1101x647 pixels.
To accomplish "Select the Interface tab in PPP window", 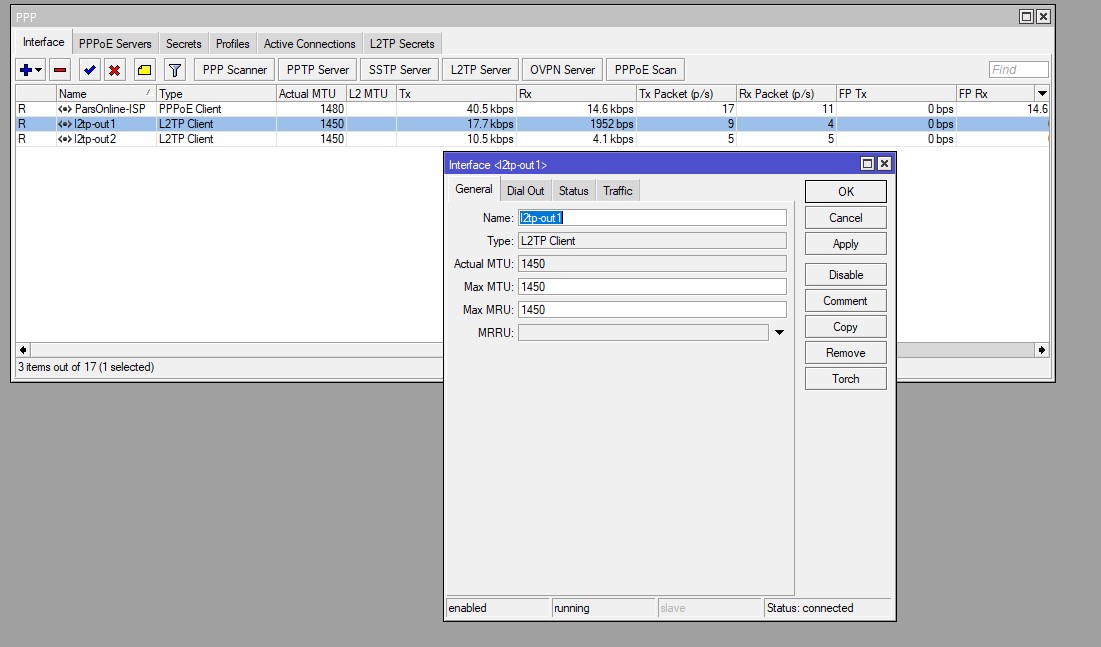I will tap(44, 42).
